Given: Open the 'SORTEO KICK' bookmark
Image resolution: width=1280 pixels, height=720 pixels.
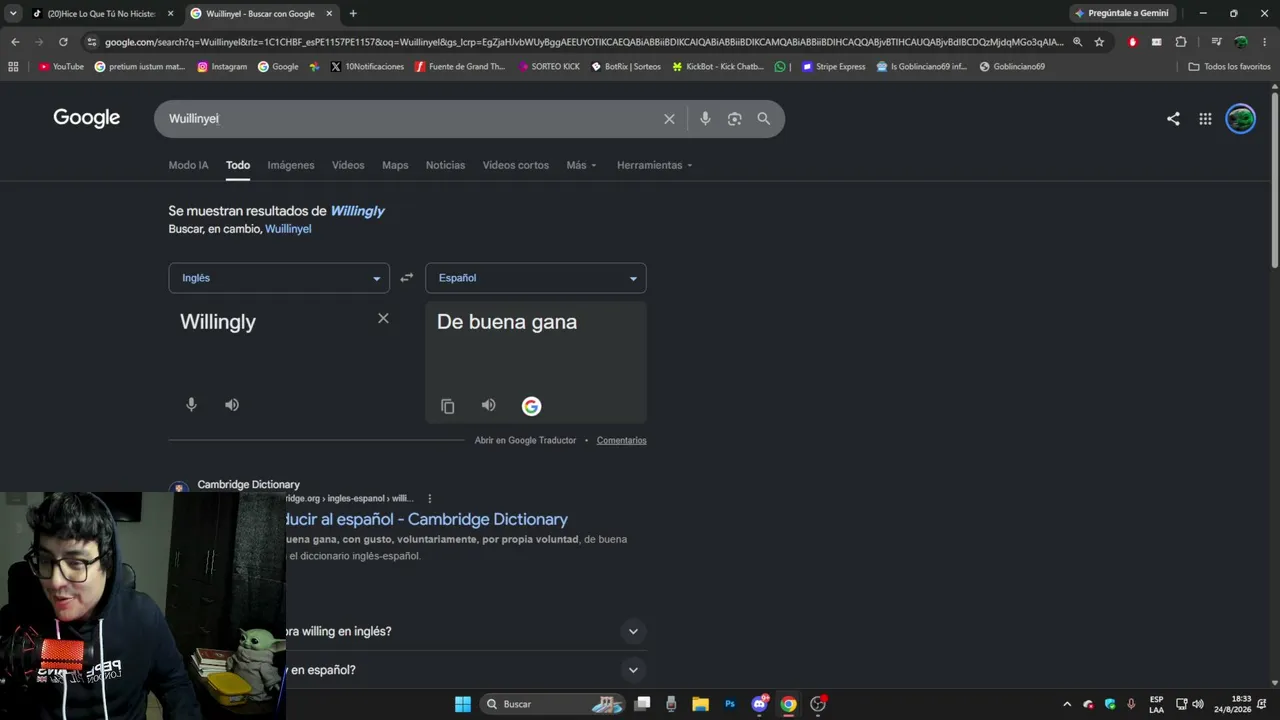Looking at the screenshot, I should point(549,67).
